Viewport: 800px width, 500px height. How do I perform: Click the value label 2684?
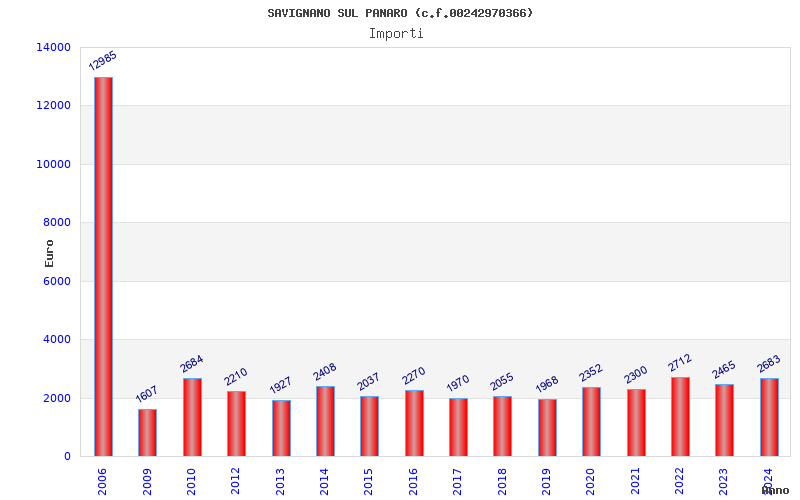[191, 363]
